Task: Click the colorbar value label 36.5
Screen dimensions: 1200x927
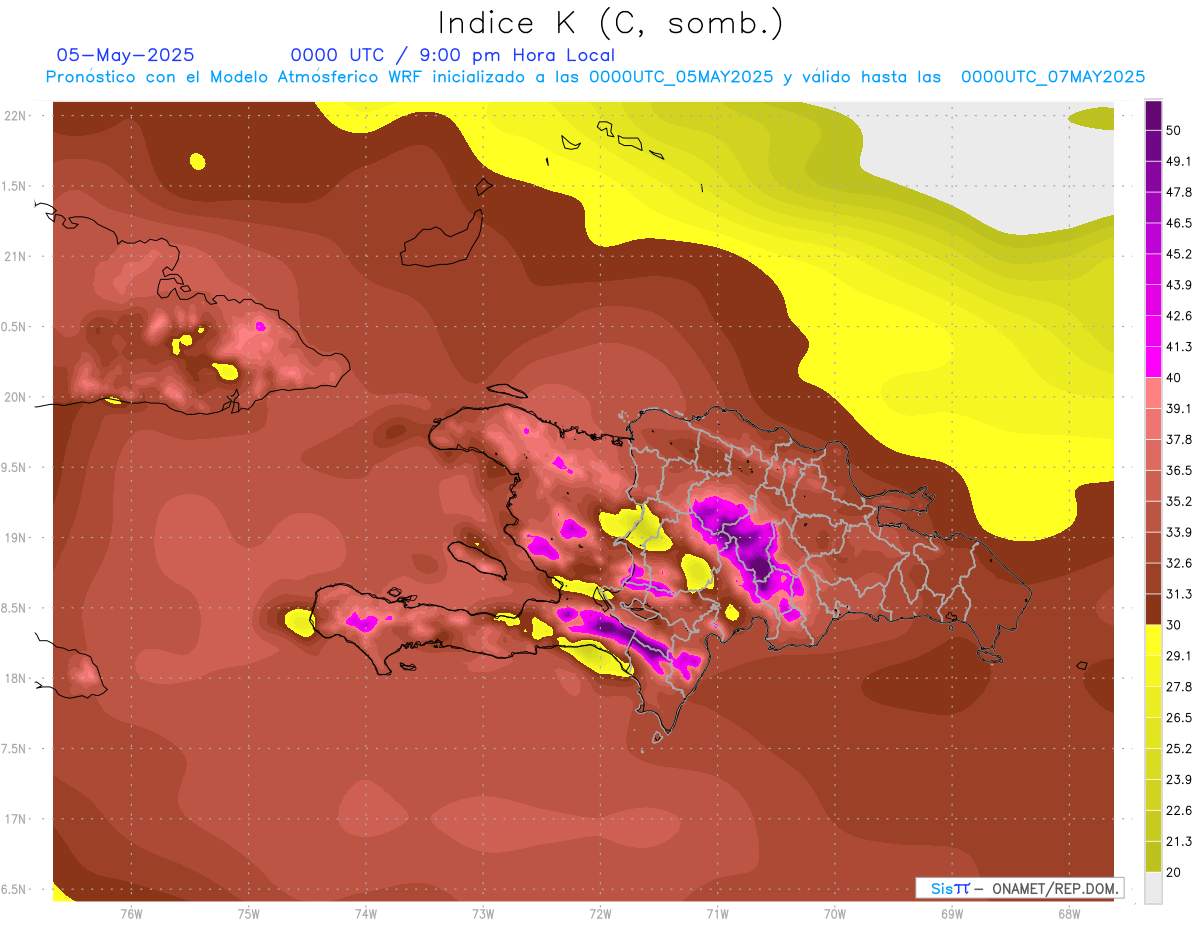Action: [1179, 470]
